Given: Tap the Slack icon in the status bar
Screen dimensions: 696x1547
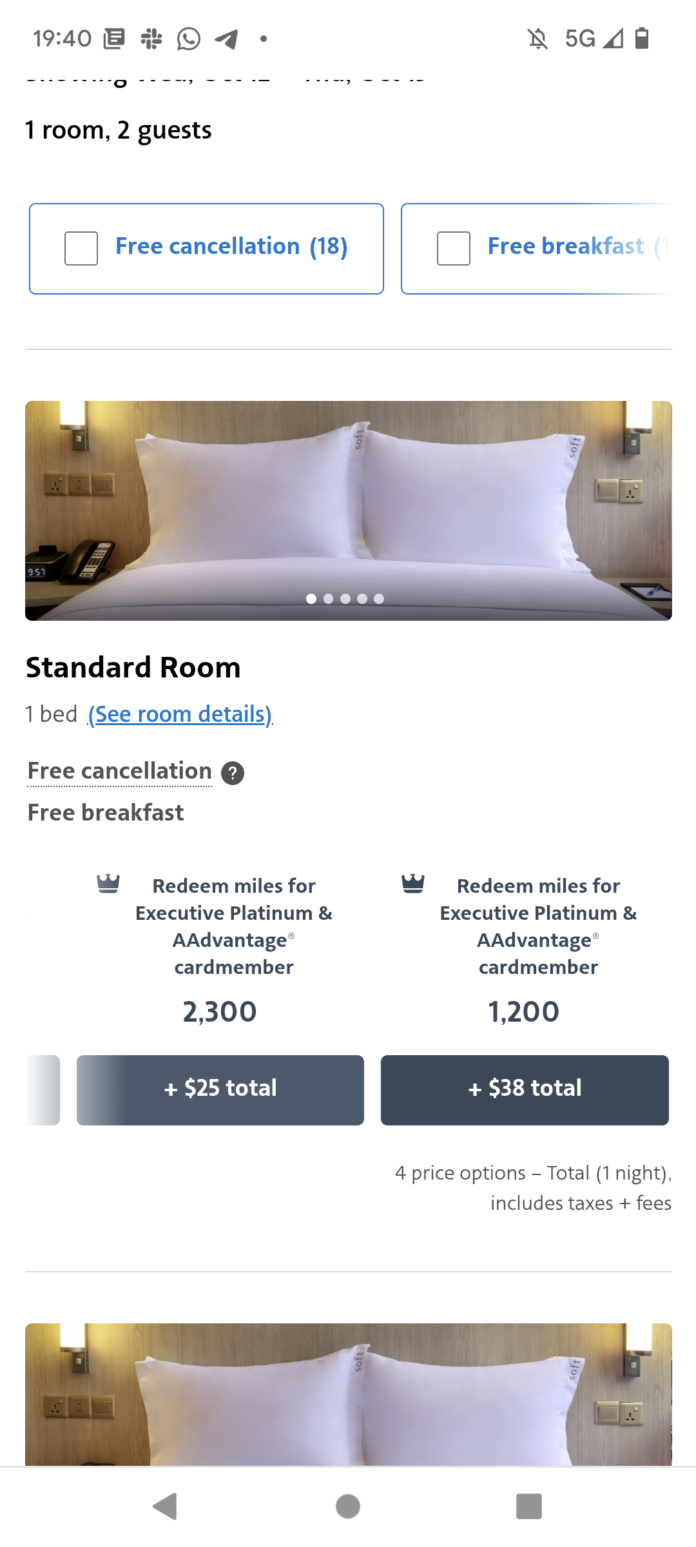Looking at the screenshot, I should (151, 38).
